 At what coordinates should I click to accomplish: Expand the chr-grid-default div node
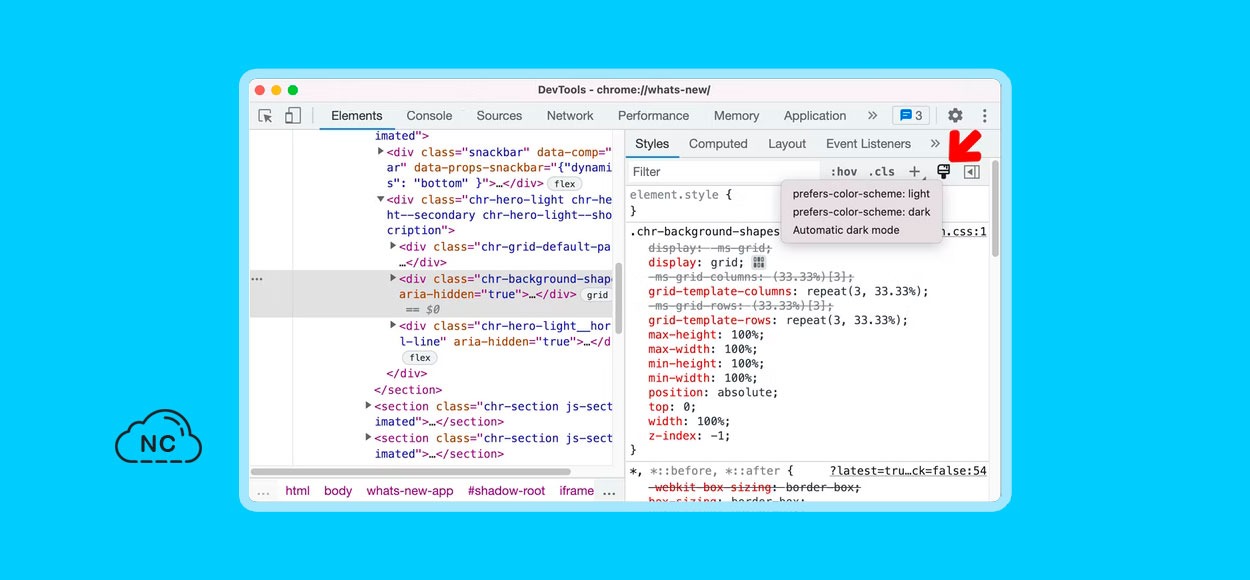tap(393, 246)
